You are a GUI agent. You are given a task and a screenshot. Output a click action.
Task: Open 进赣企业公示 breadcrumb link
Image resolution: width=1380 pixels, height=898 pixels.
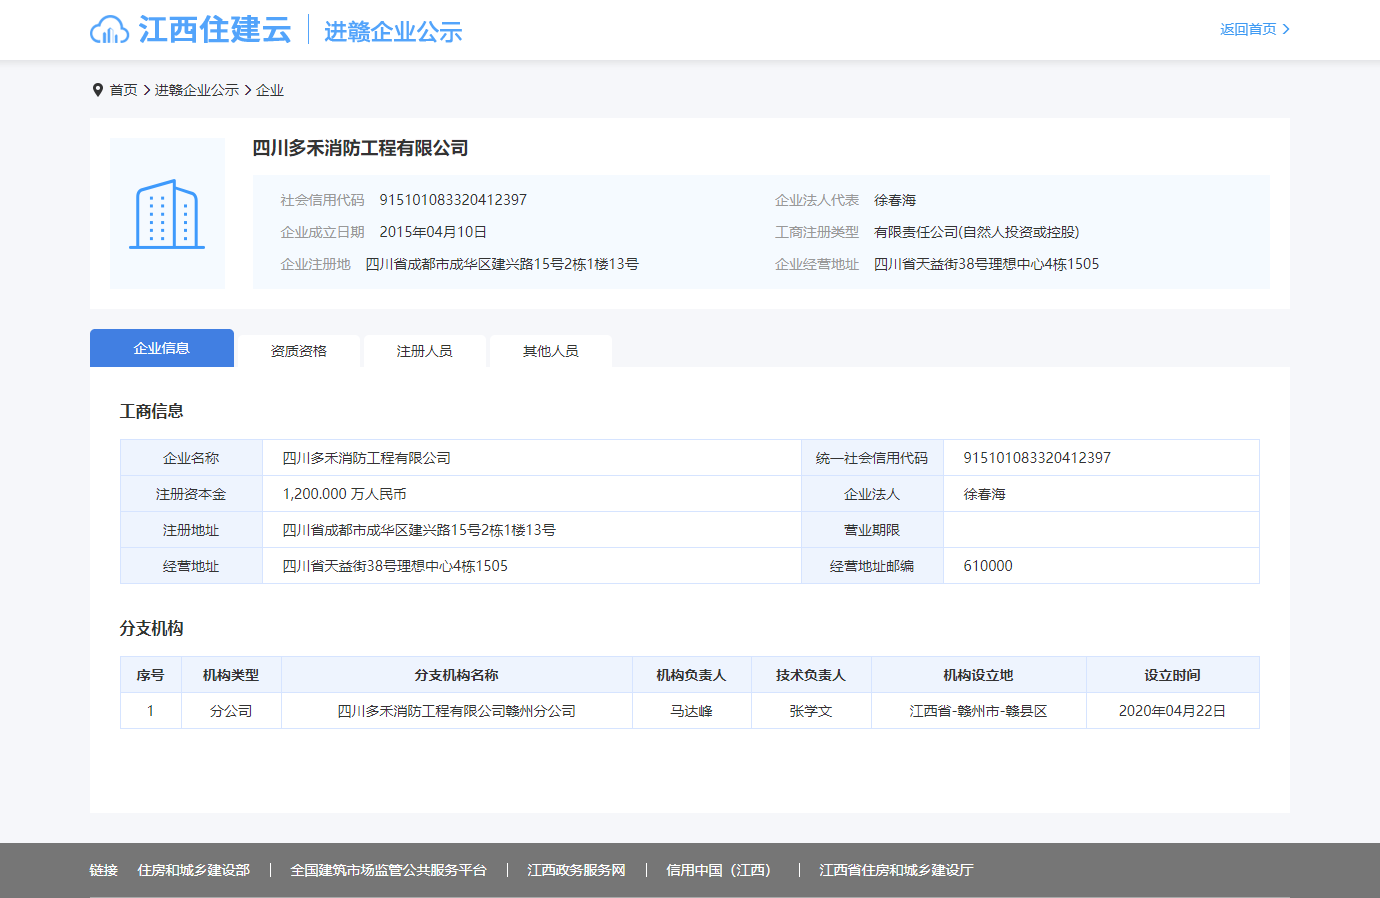(x=196, y=90)
